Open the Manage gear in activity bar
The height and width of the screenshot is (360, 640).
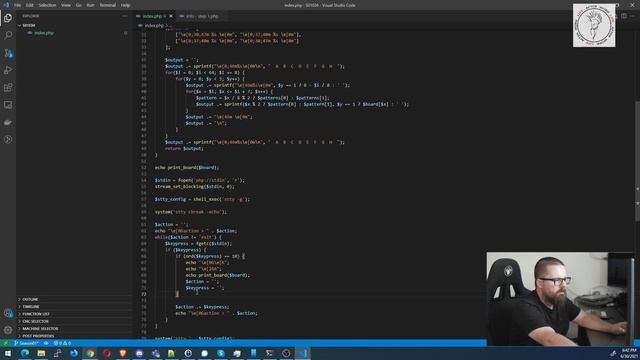pos(8,330)
